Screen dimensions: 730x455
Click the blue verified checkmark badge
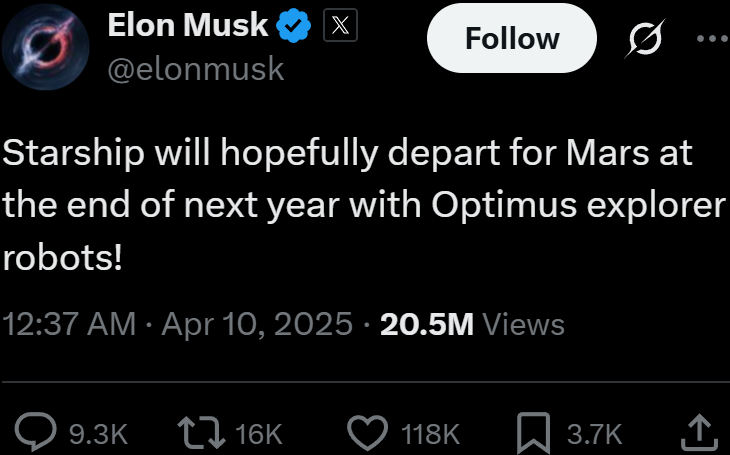coord(293,26)
